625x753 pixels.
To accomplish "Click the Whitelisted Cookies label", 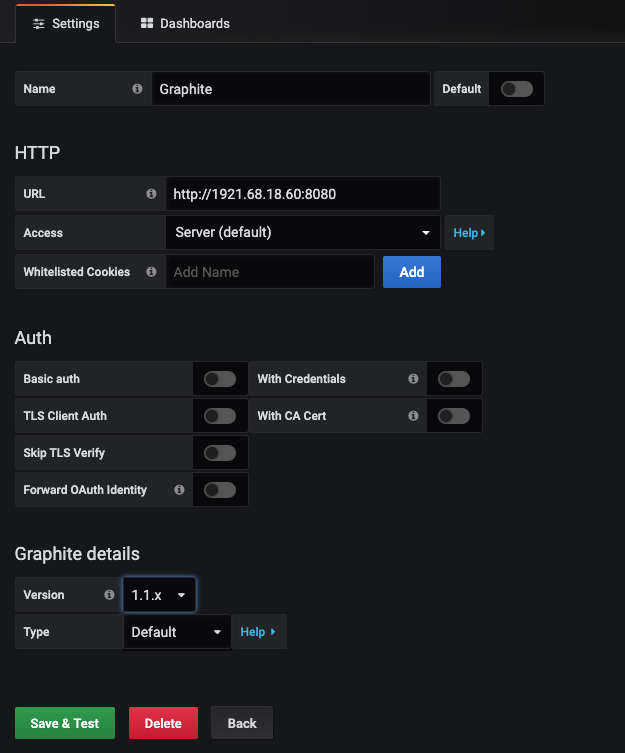I will click(77, 272).
